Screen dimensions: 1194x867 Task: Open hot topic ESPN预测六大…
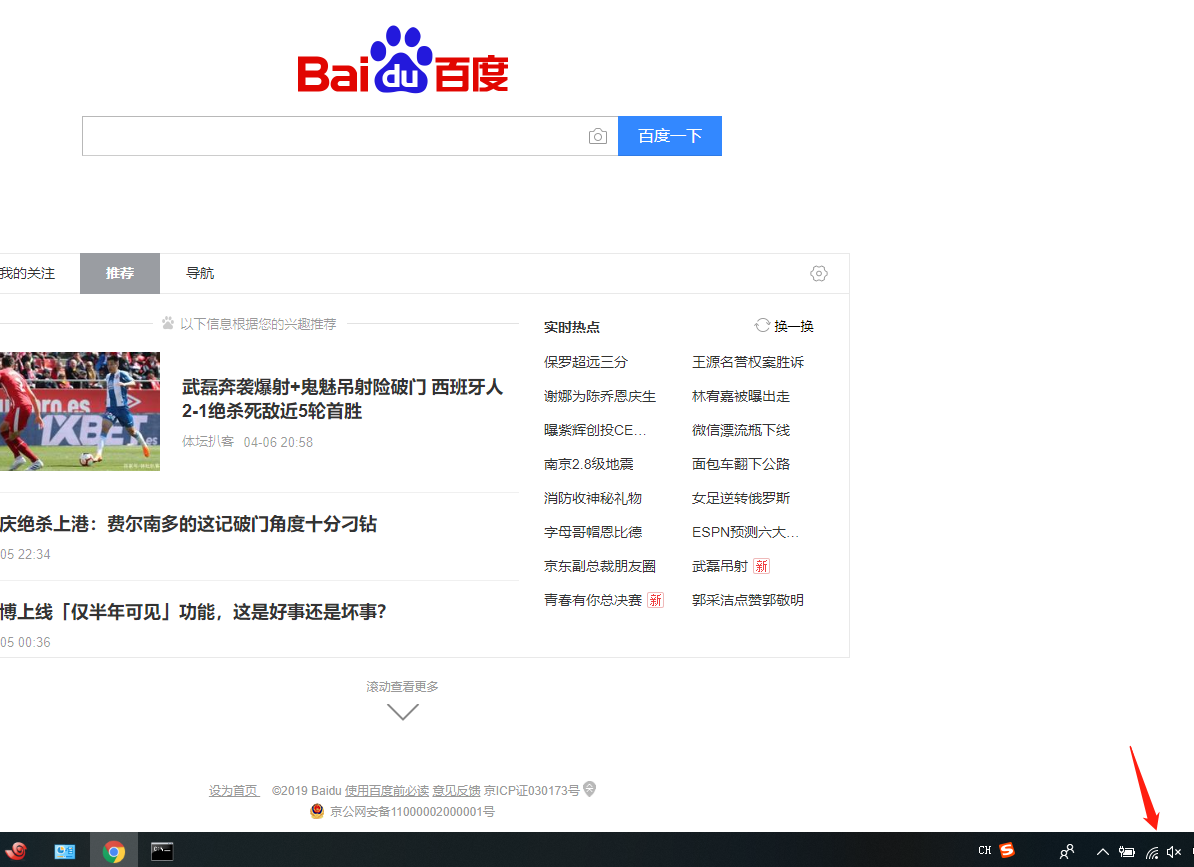745,532
